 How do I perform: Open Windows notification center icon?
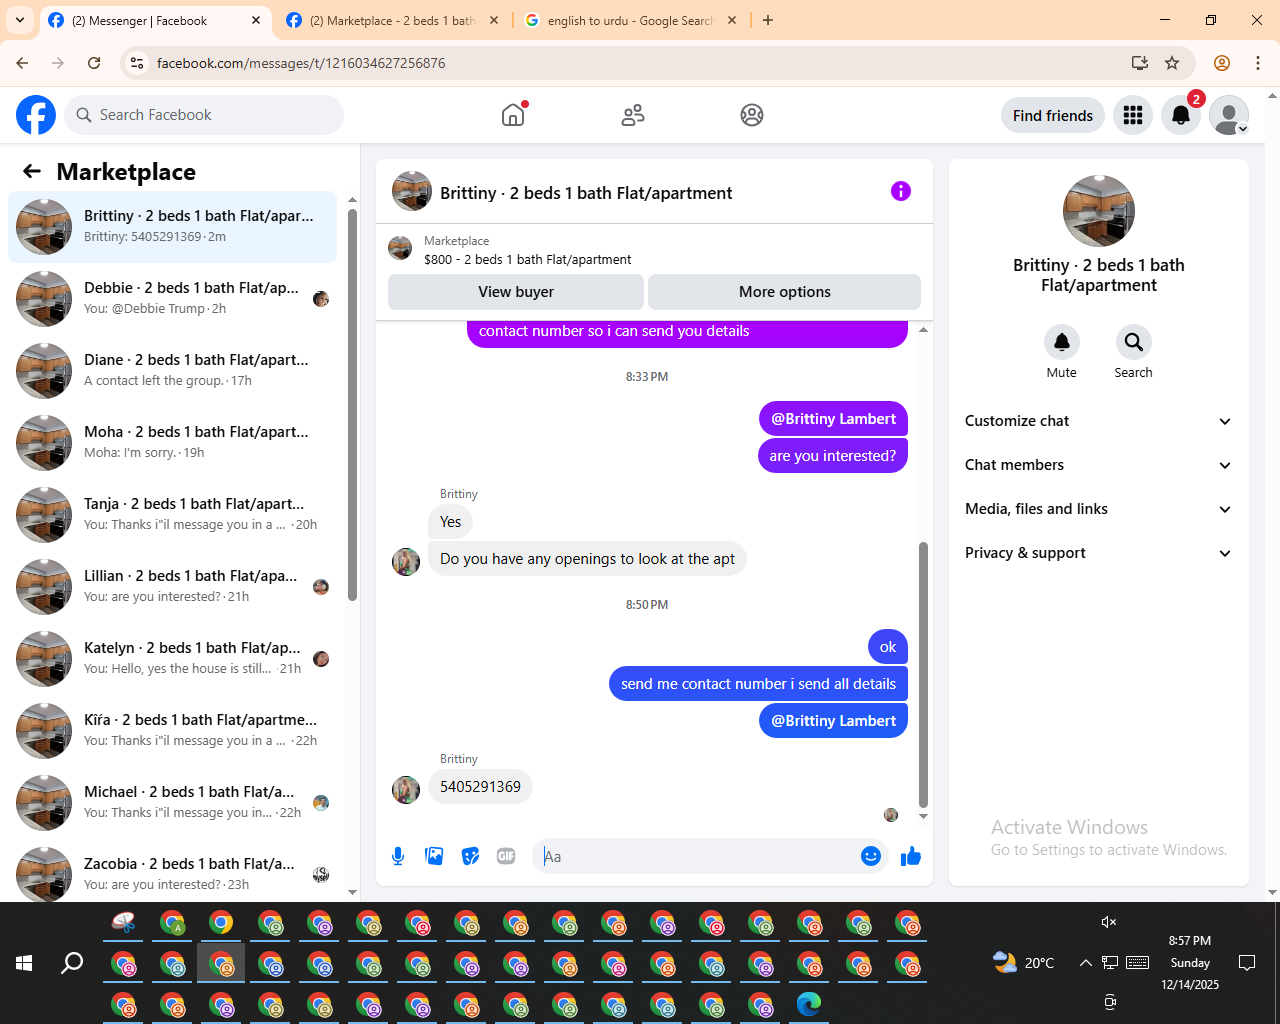(1247, 963)
